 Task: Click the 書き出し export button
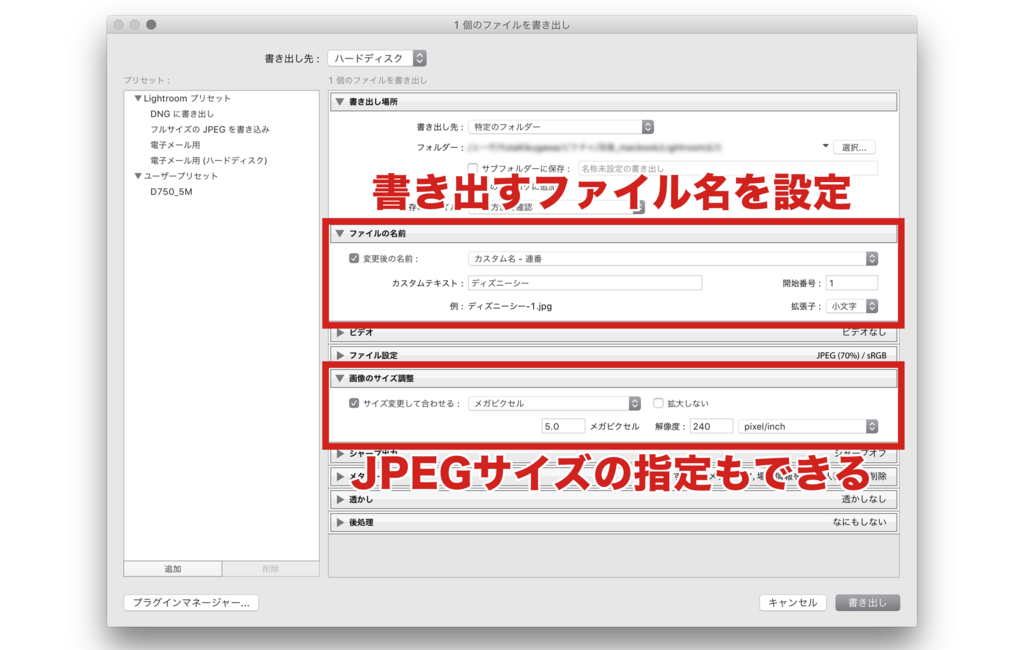coord(867,602)
